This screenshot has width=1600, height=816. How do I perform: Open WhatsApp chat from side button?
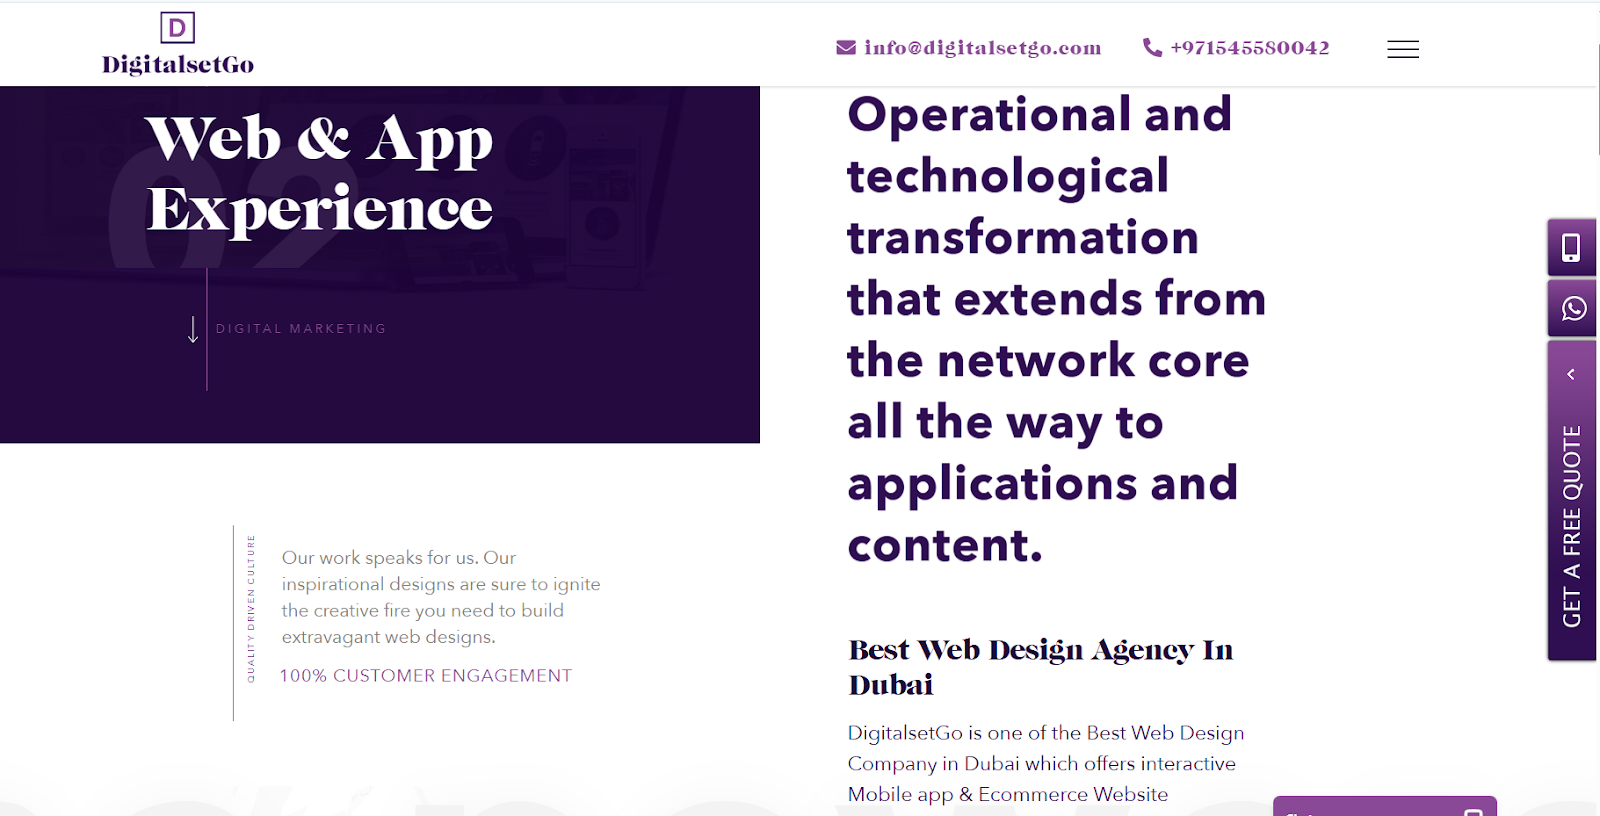pyautogui.click(x=1573, y=308)
